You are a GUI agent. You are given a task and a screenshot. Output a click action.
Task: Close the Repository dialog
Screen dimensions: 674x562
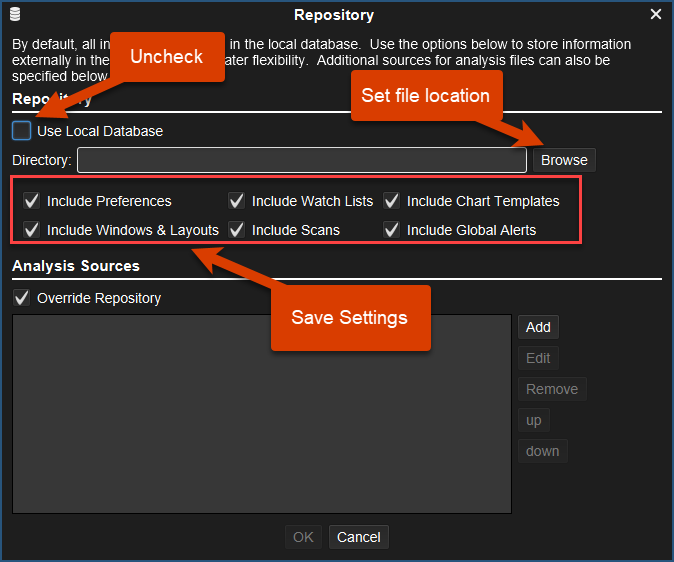[656, 15]
